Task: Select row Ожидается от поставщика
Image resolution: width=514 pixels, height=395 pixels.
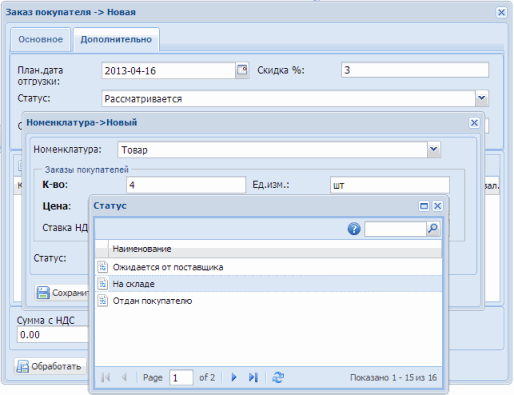Action: point(268,267)
